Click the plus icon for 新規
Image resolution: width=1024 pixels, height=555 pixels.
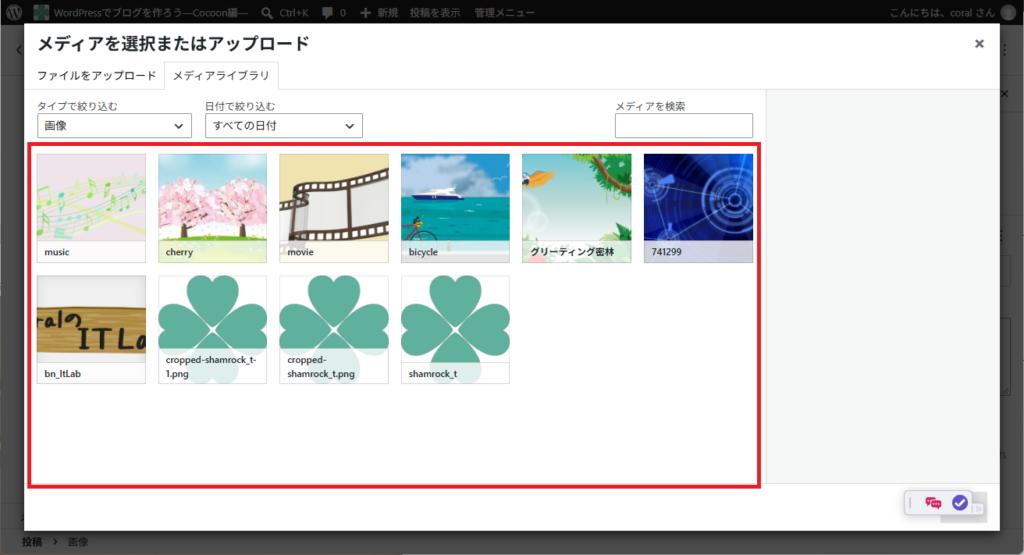click(366, 12)
